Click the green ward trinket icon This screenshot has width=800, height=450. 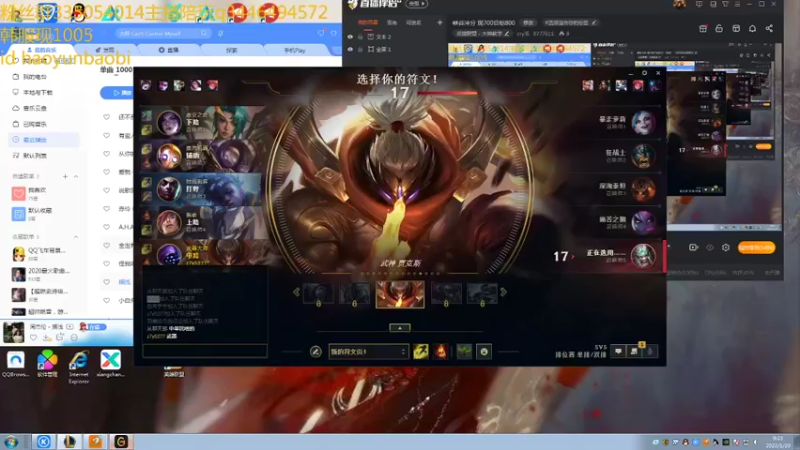pyautogui.click(x=464, y=352)
